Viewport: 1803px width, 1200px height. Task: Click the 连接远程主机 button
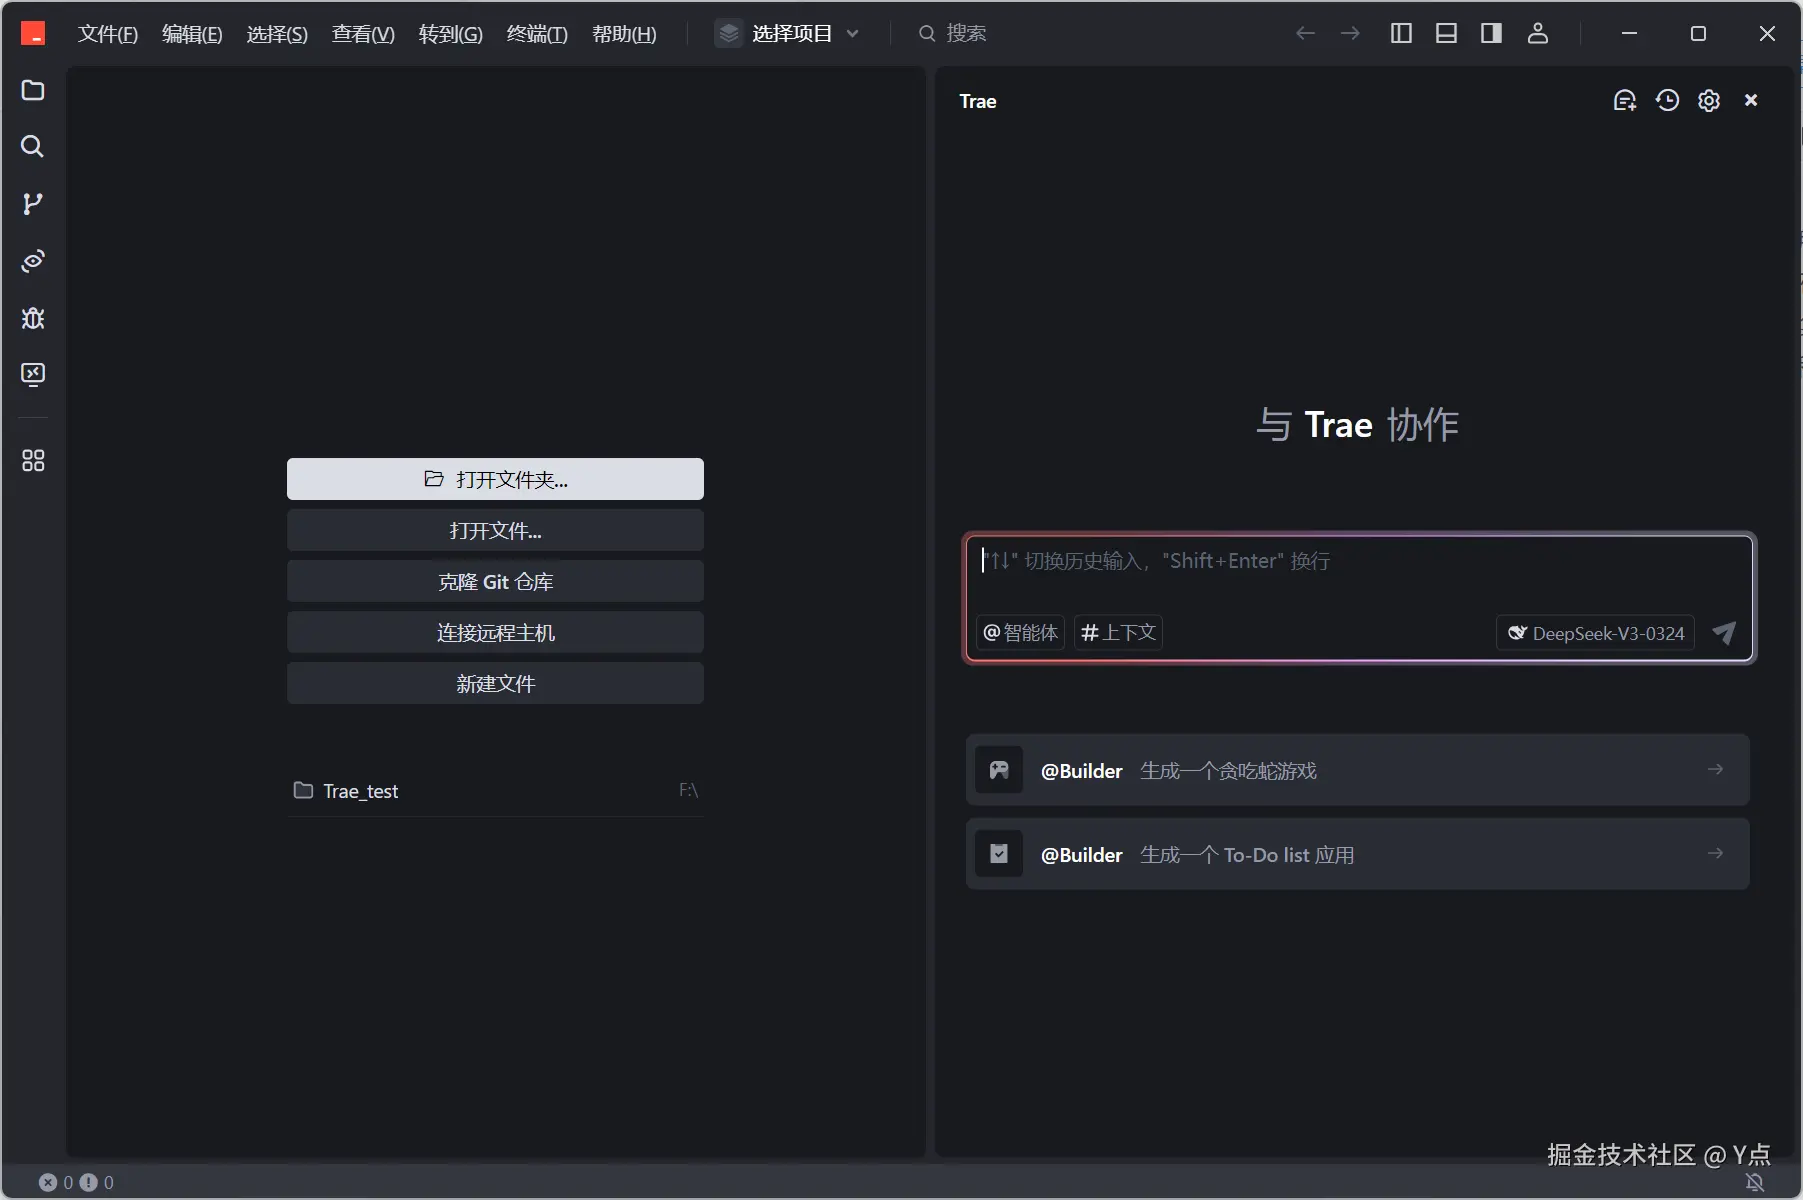coord(495,632)
